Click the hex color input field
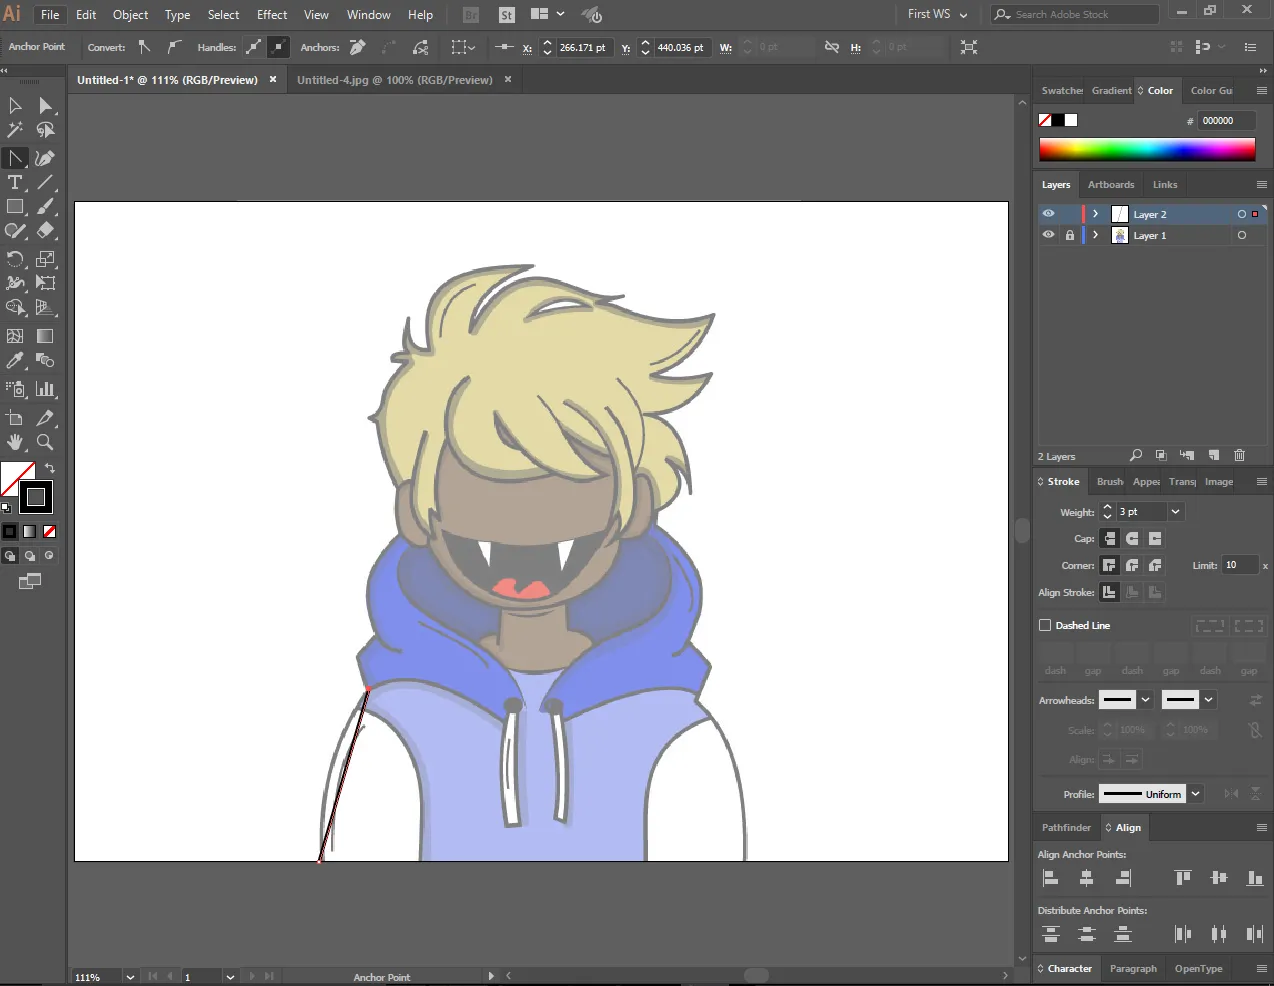Image resolution: width=1274 pixels, height=986 pixels. click(x=1227, y=120)
